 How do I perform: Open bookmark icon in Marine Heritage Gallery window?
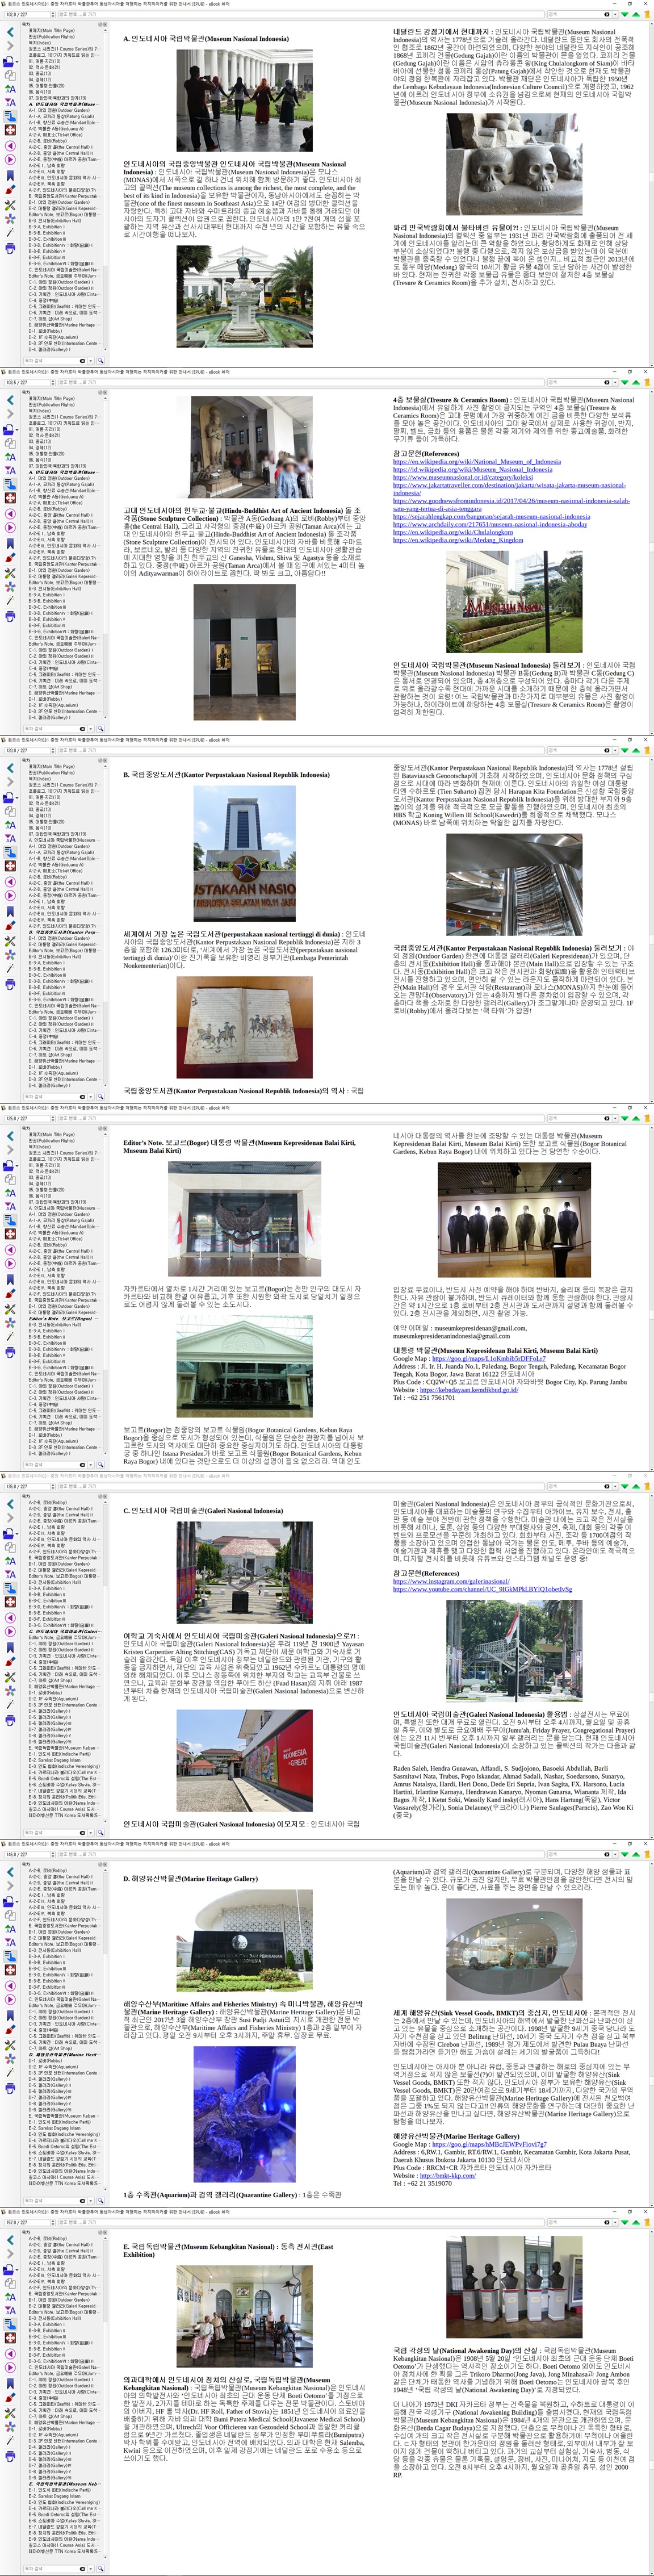point(10,2015)
